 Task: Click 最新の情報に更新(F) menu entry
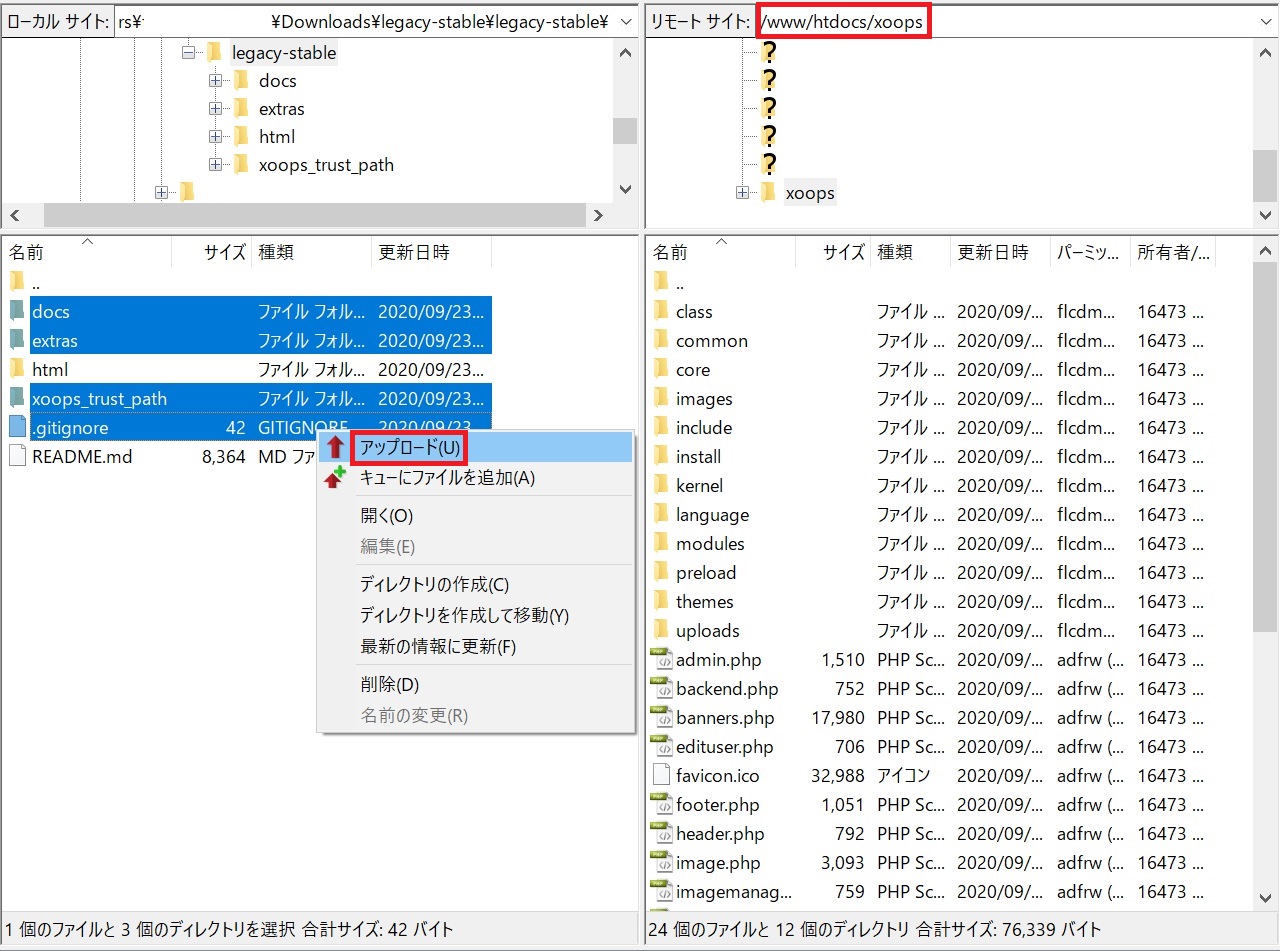coord(476,646)
